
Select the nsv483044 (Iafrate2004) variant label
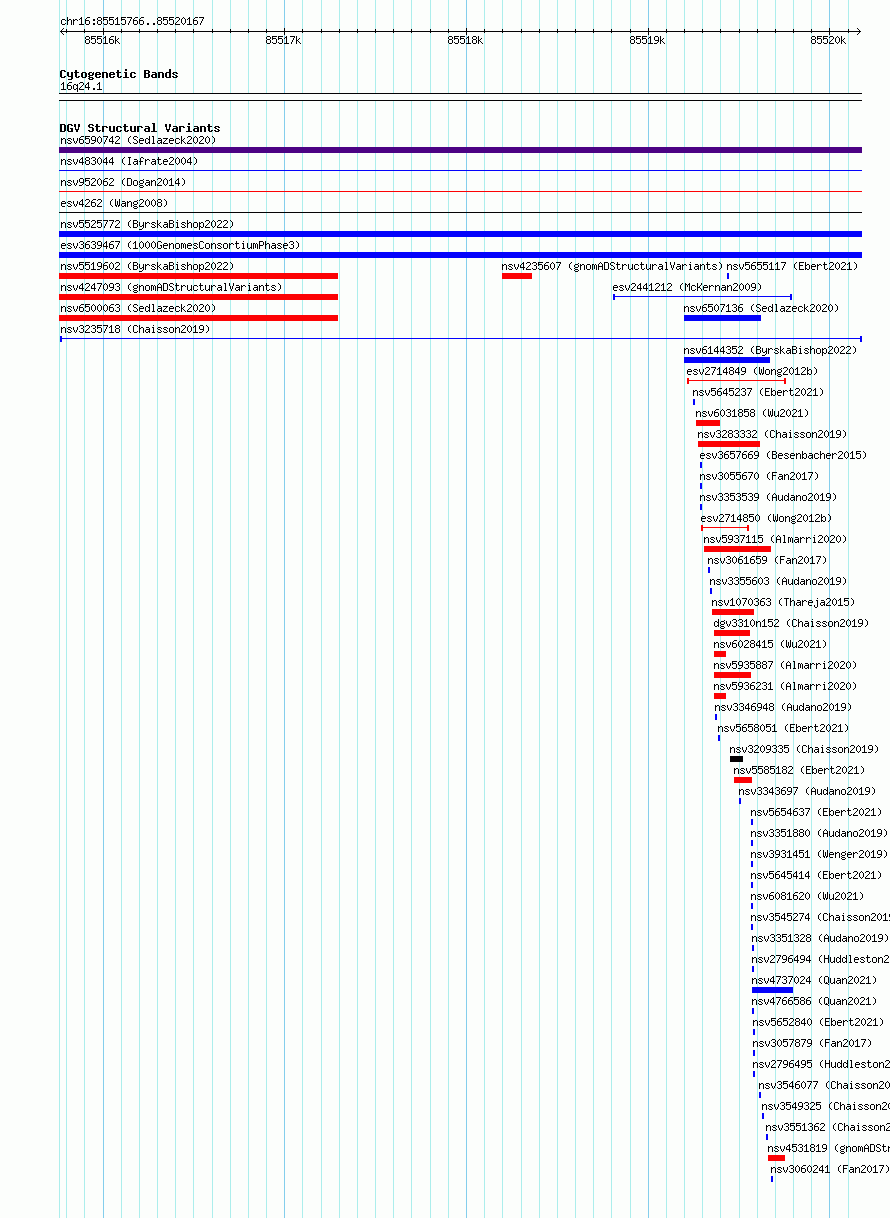[129, 161]
